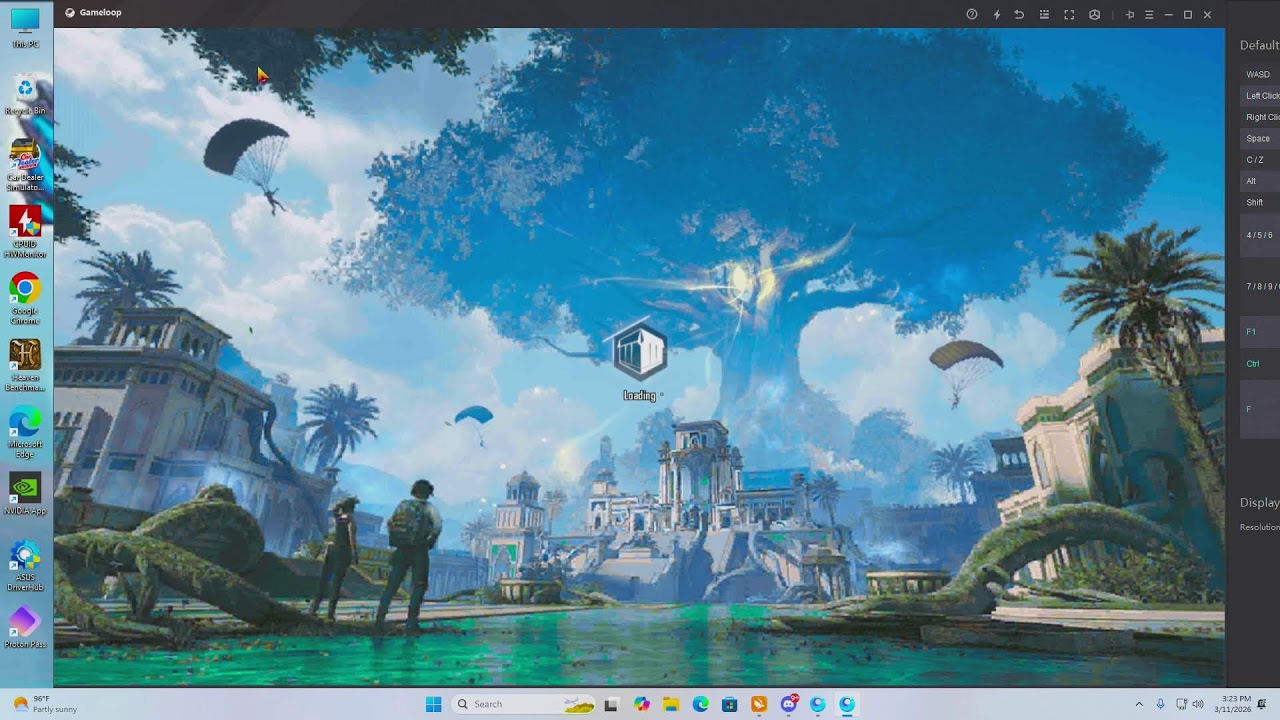The width and height of the screenshot is (1280, 720).
Task: Open the clock showing 3:23 PM
Action: [1234, 704]
